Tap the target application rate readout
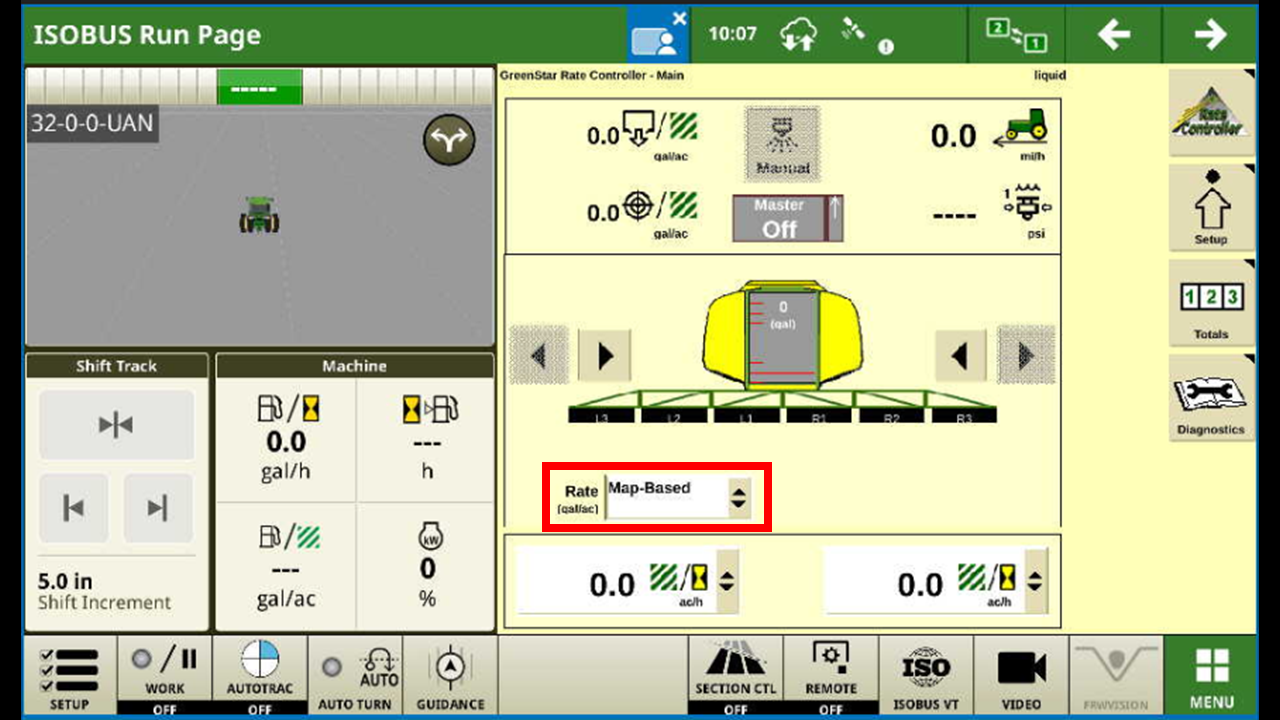 point(642,212)
